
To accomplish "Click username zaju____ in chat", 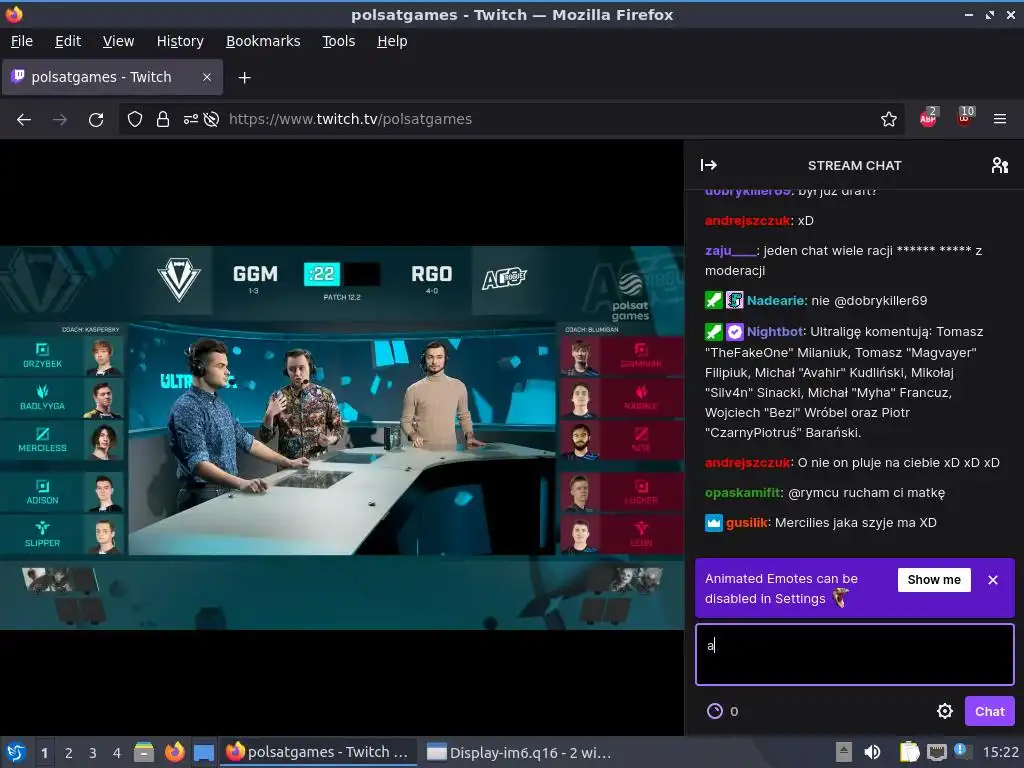I will click(x=730, y=251).
